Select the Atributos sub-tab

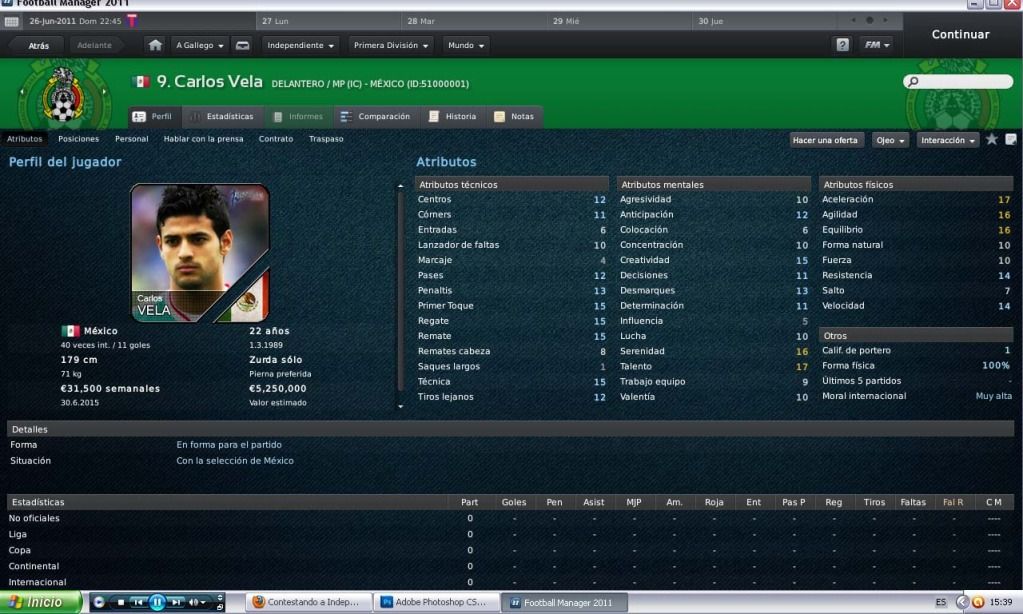(x=24, y=139)
